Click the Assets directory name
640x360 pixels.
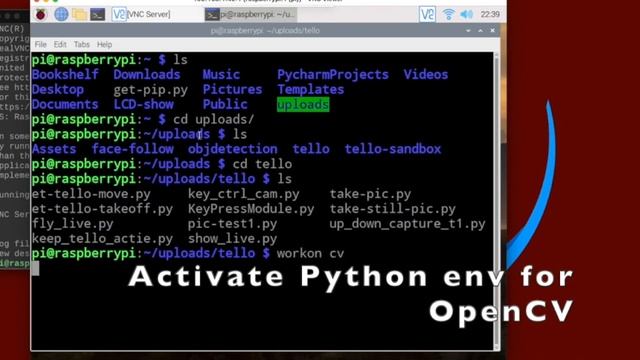click(54, 149)
